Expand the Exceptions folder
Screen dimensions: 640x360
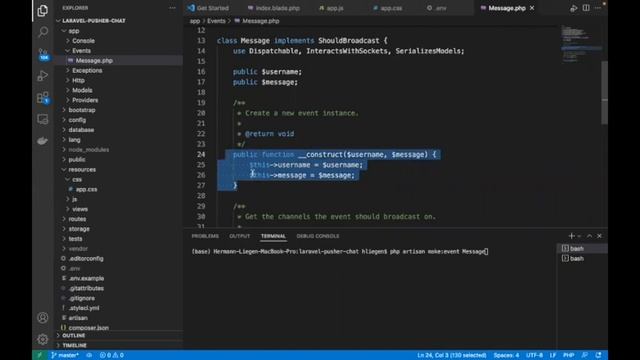coord(87,71)
